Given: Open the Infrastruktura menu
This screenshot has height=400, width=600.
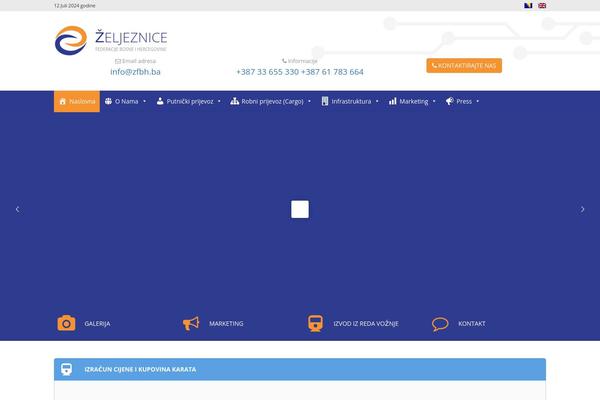Looking at the screenshot, I should 351,101.
